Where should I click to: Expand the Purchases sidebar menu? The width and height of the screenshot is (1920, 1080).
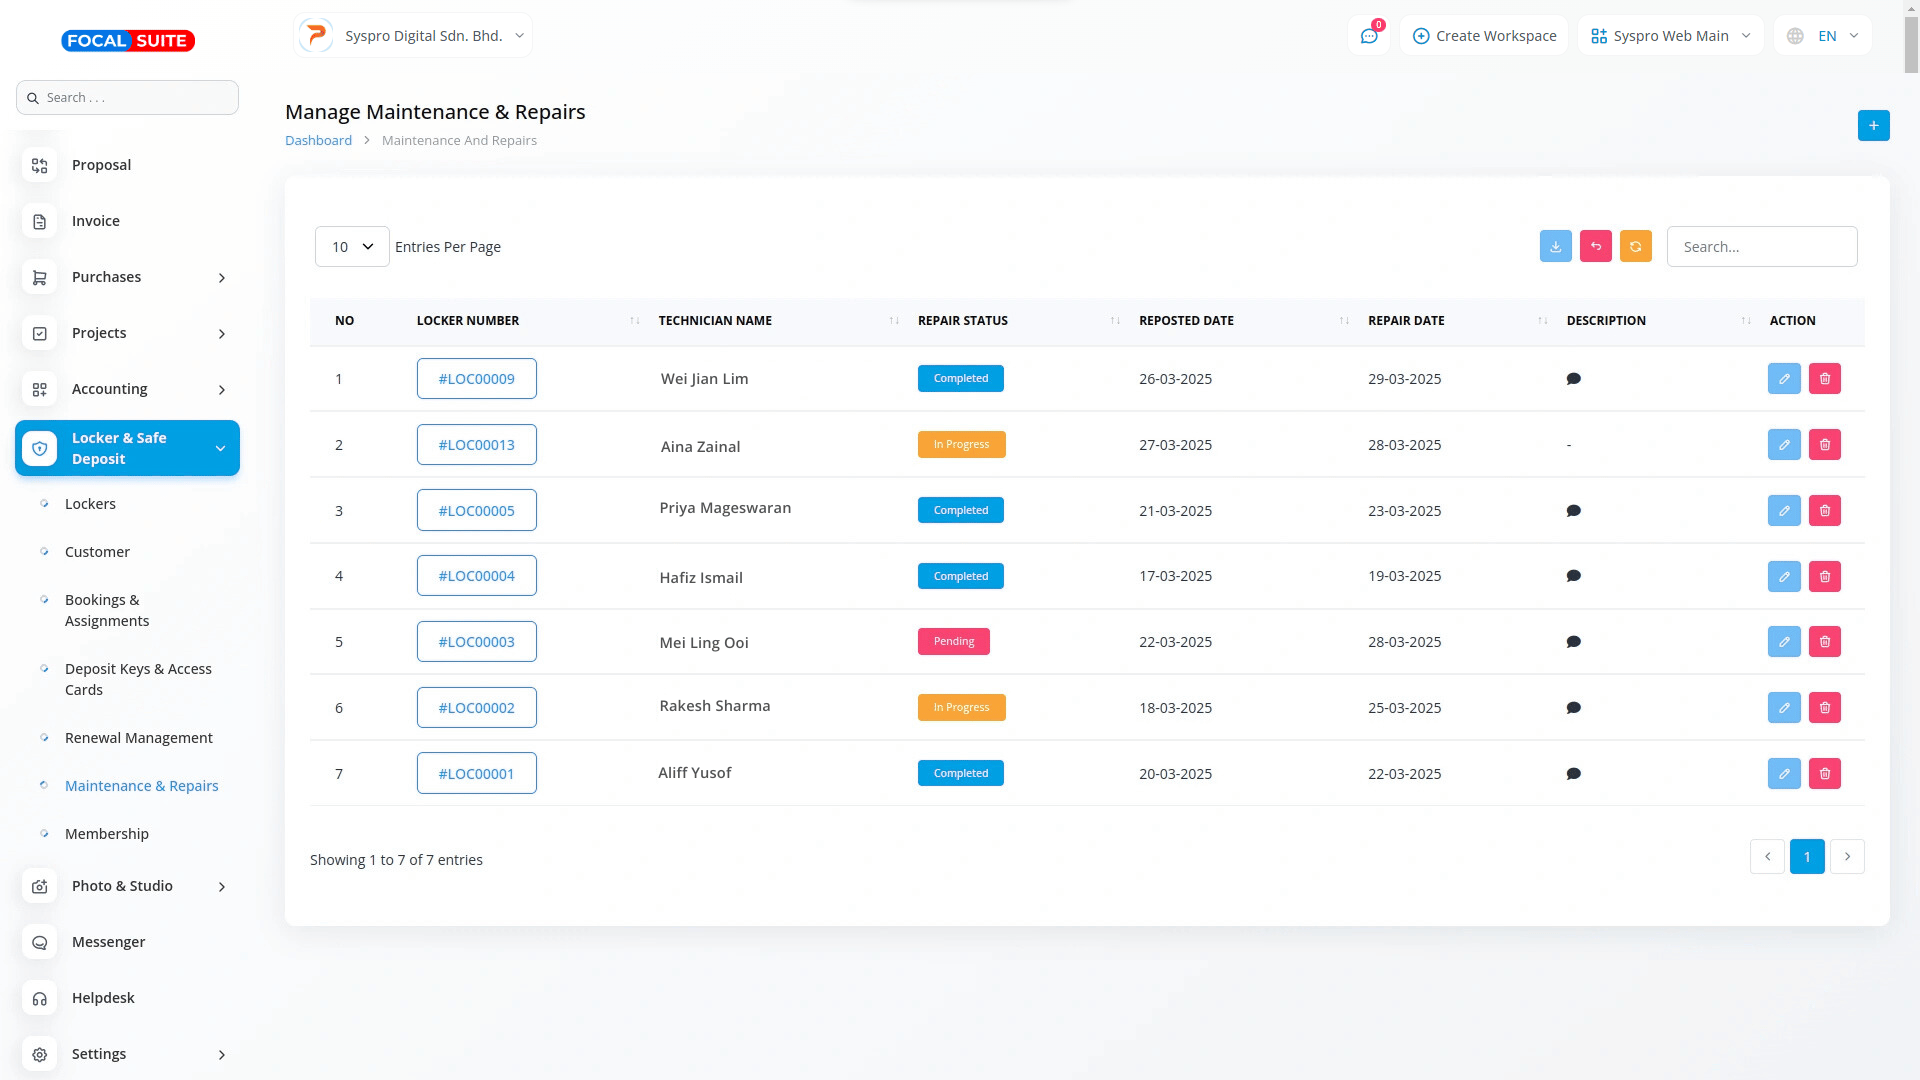coord(127,277)
